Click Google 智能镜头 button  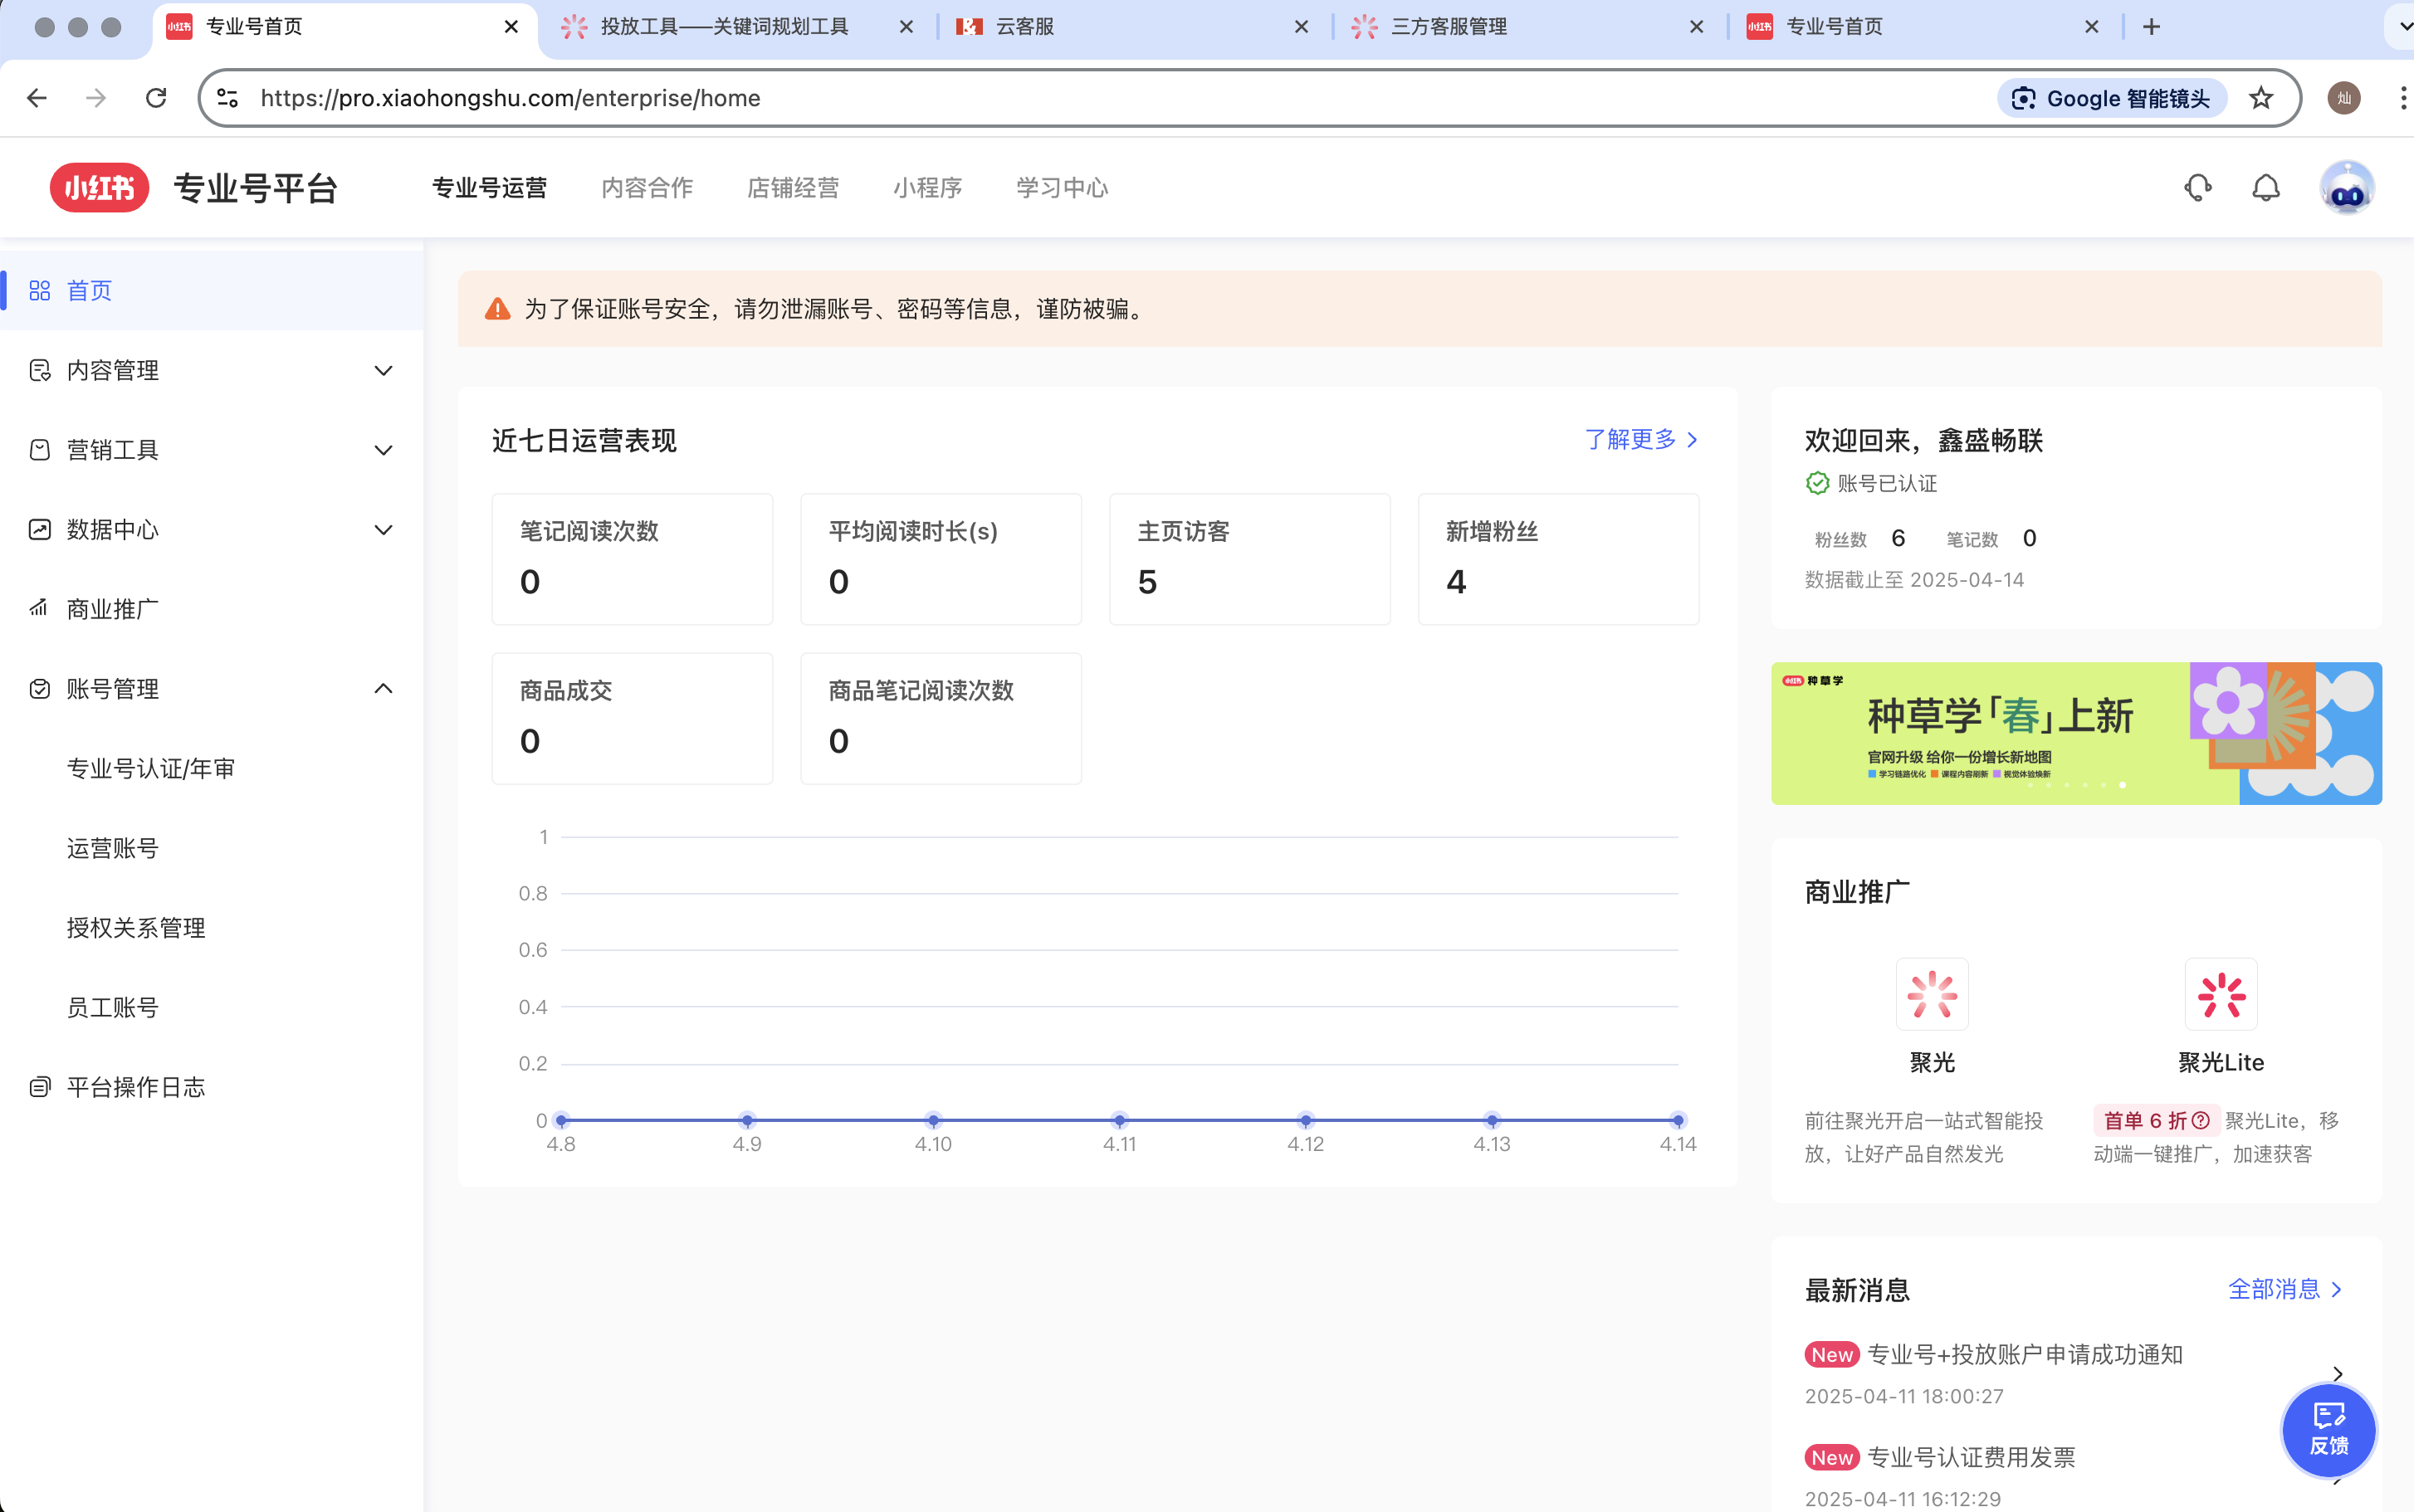tap(2111, 98)
